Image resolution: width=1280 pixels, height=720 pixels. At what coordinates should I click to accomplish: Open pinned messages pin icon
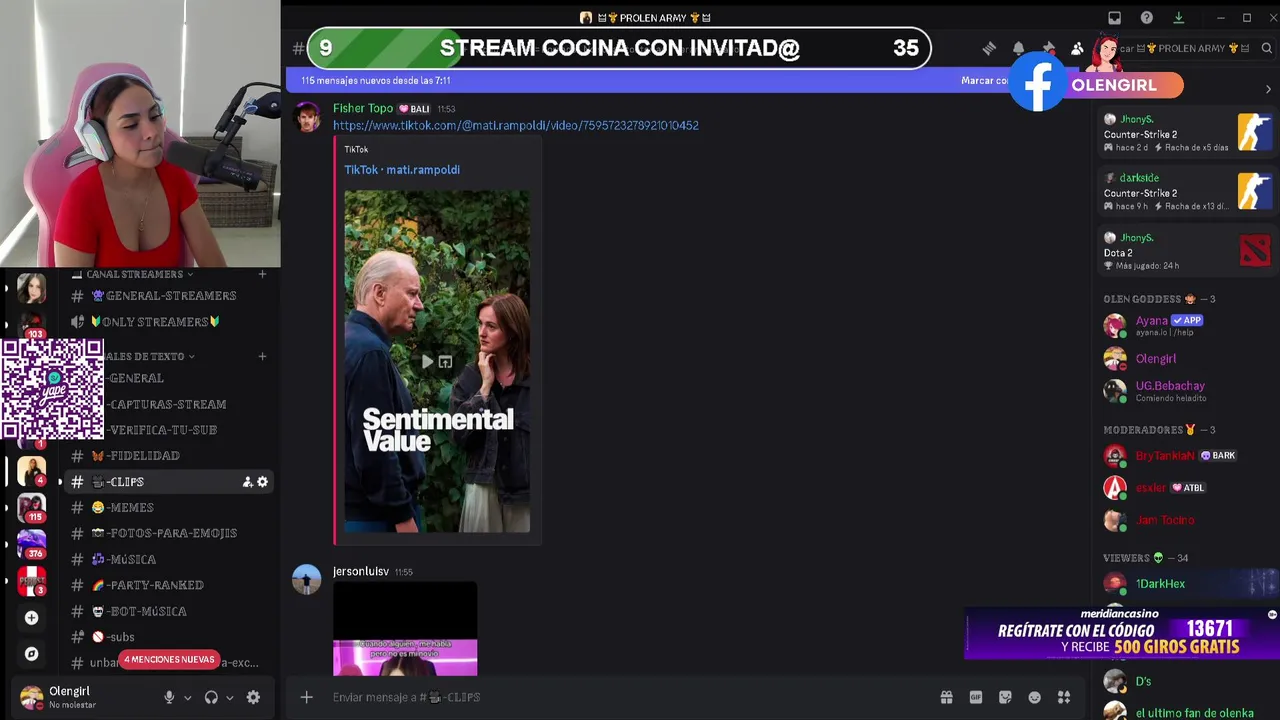pos(1048,48)
